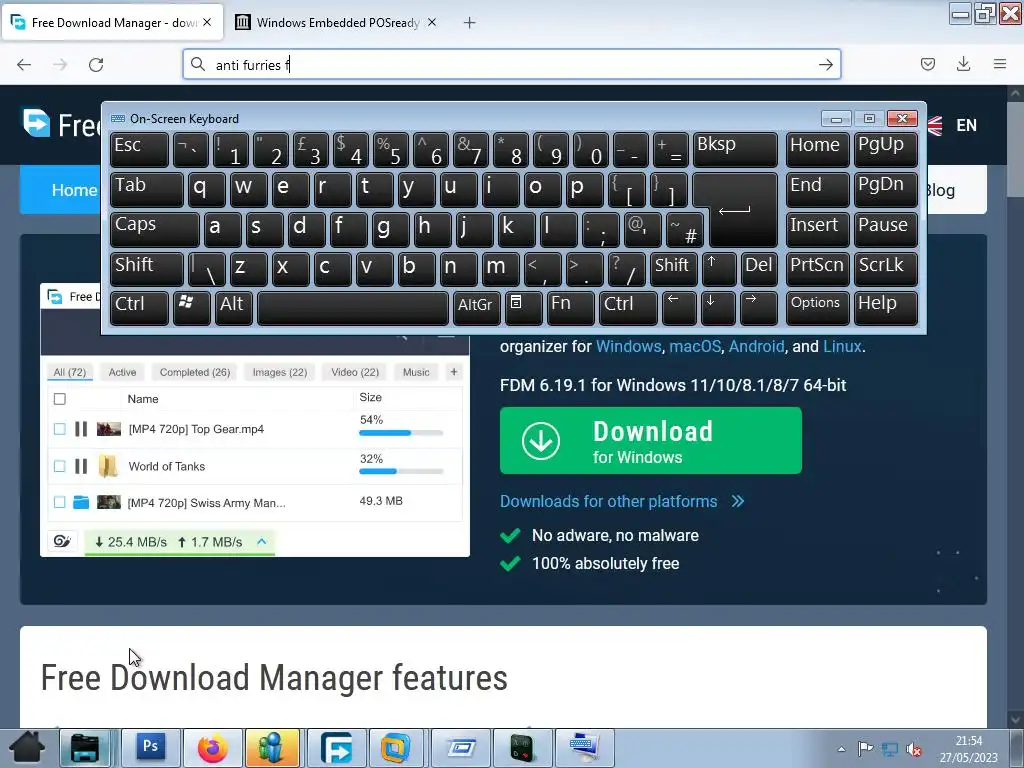Close the Free Download Manager tab
This screenshot has width=1024, height=768.
pyautogui.click(x=207, y=22)
